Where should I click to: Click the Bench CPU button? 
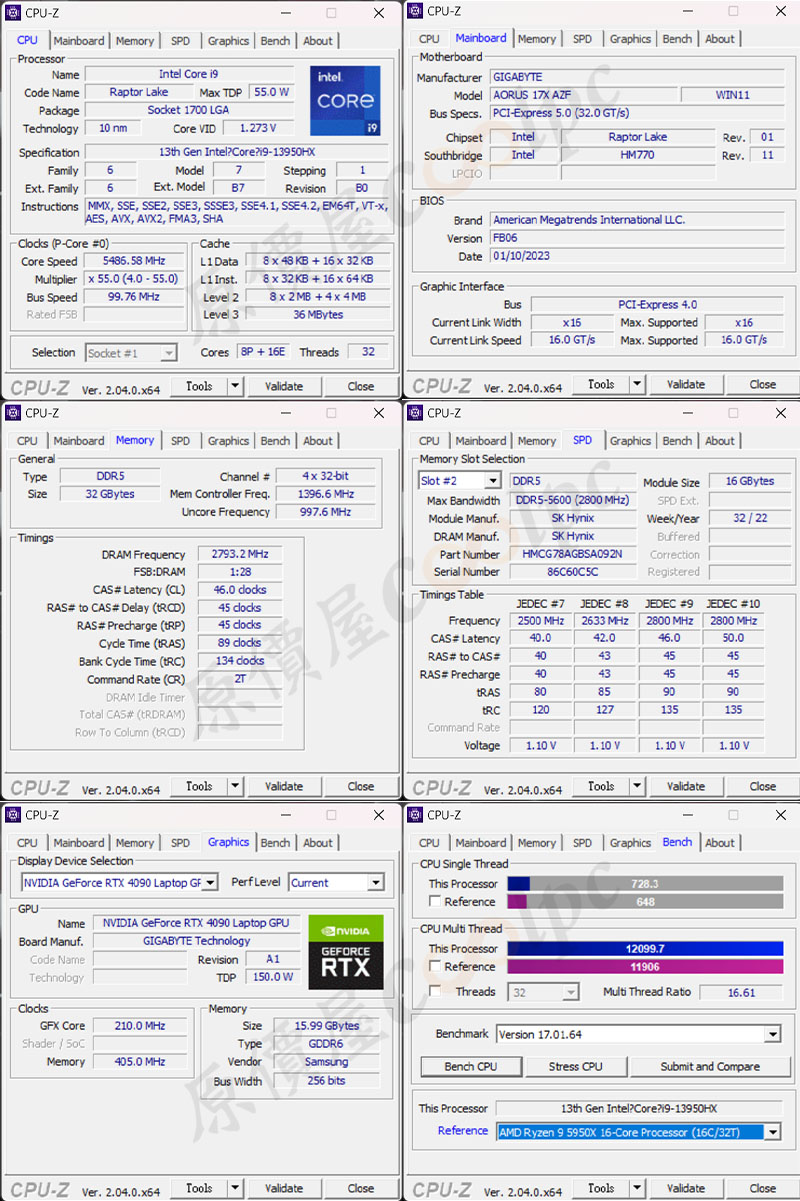(471, 1067)
